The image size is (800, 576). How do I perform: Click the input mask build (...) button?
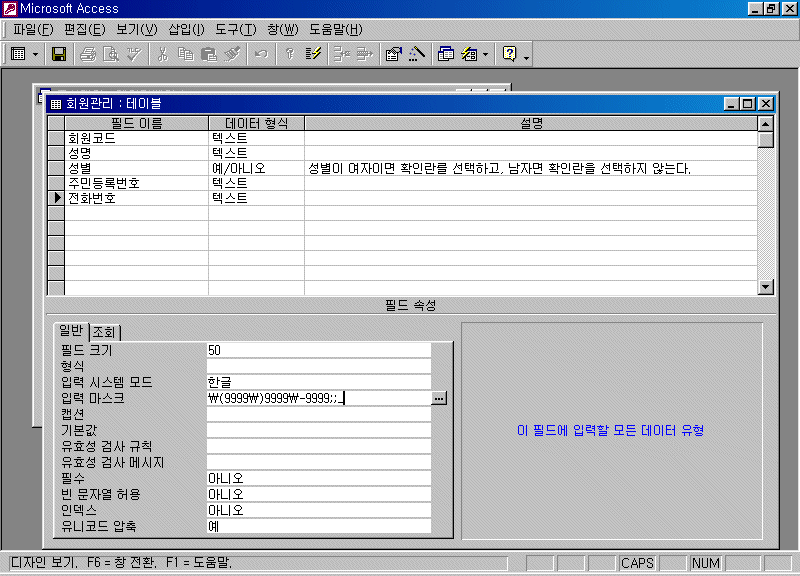(x=439, y=398)
